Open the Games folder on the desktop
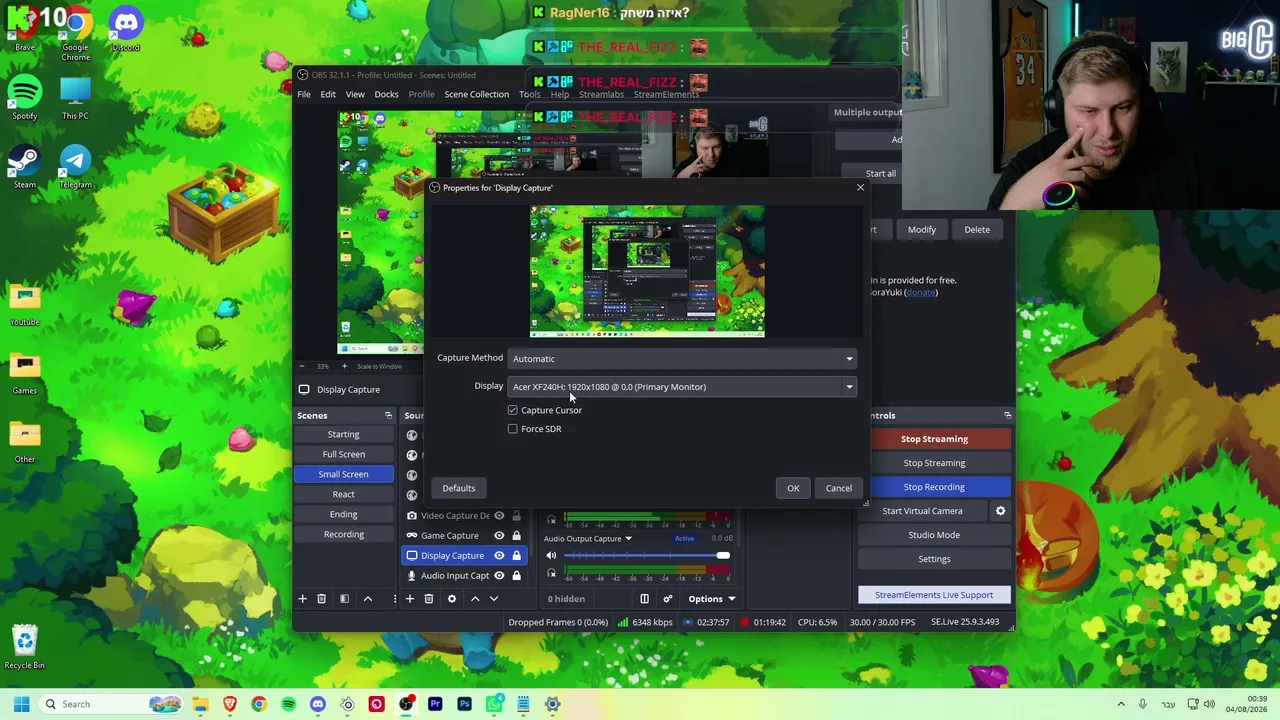Image resolution: width=1280 pixels, height=720 pixels. 24,373
